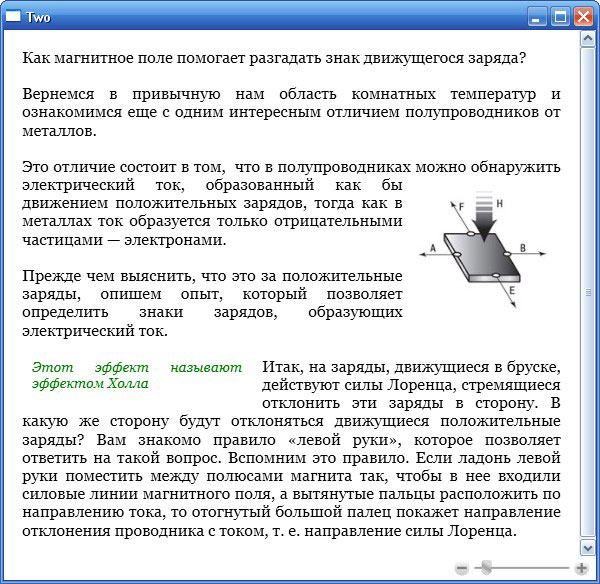
Task: Click the zoom out minus button
Action: coord(462,568)
